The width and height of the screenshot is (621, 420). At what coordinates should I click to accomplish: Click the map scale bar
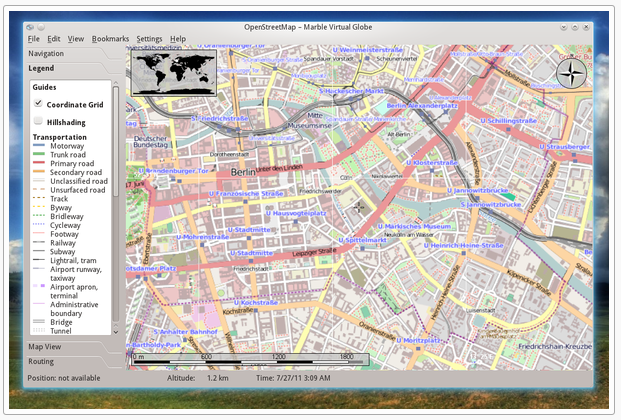[x=250, y=359]
